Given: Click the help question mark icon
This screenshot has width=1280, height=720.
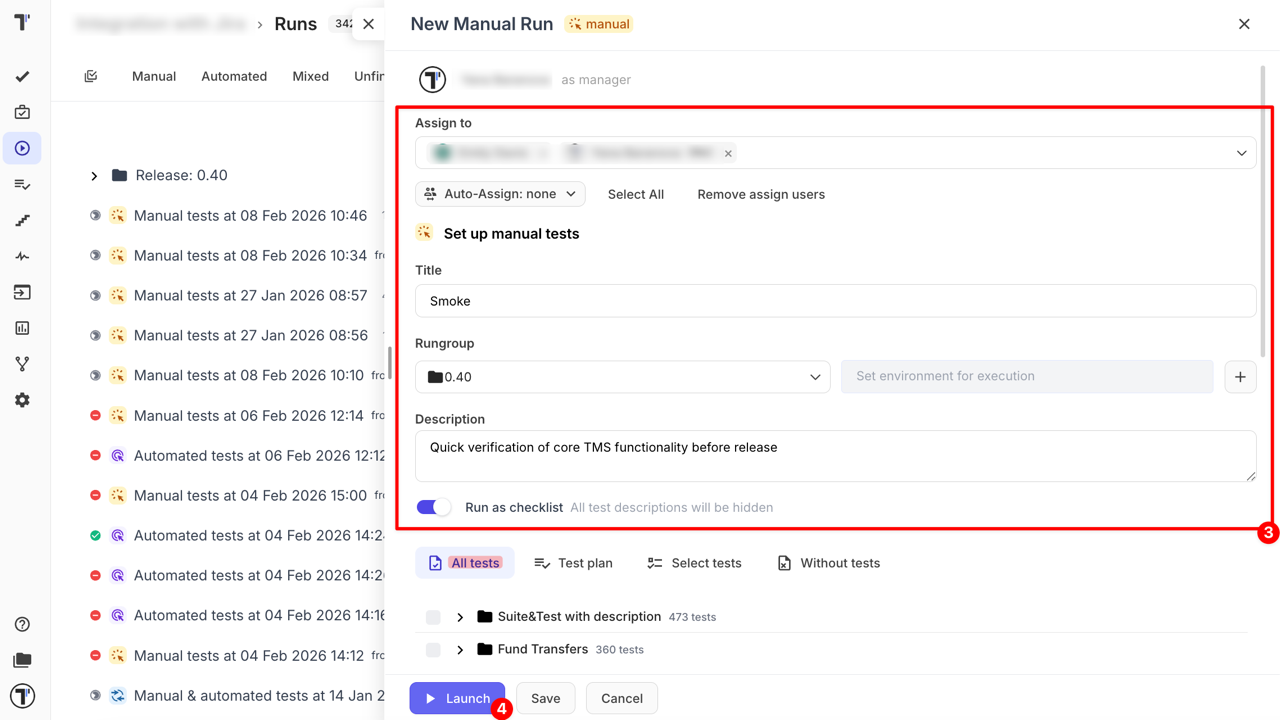Looking at the screenshot, I should [x=22, y=623].
